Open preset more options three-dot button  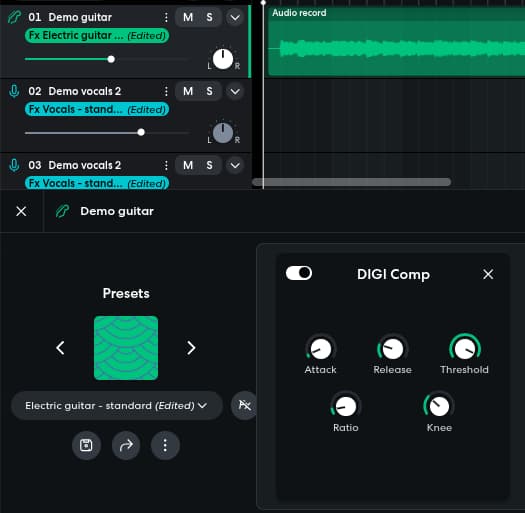pyautogui.click(x=165, y=445)
